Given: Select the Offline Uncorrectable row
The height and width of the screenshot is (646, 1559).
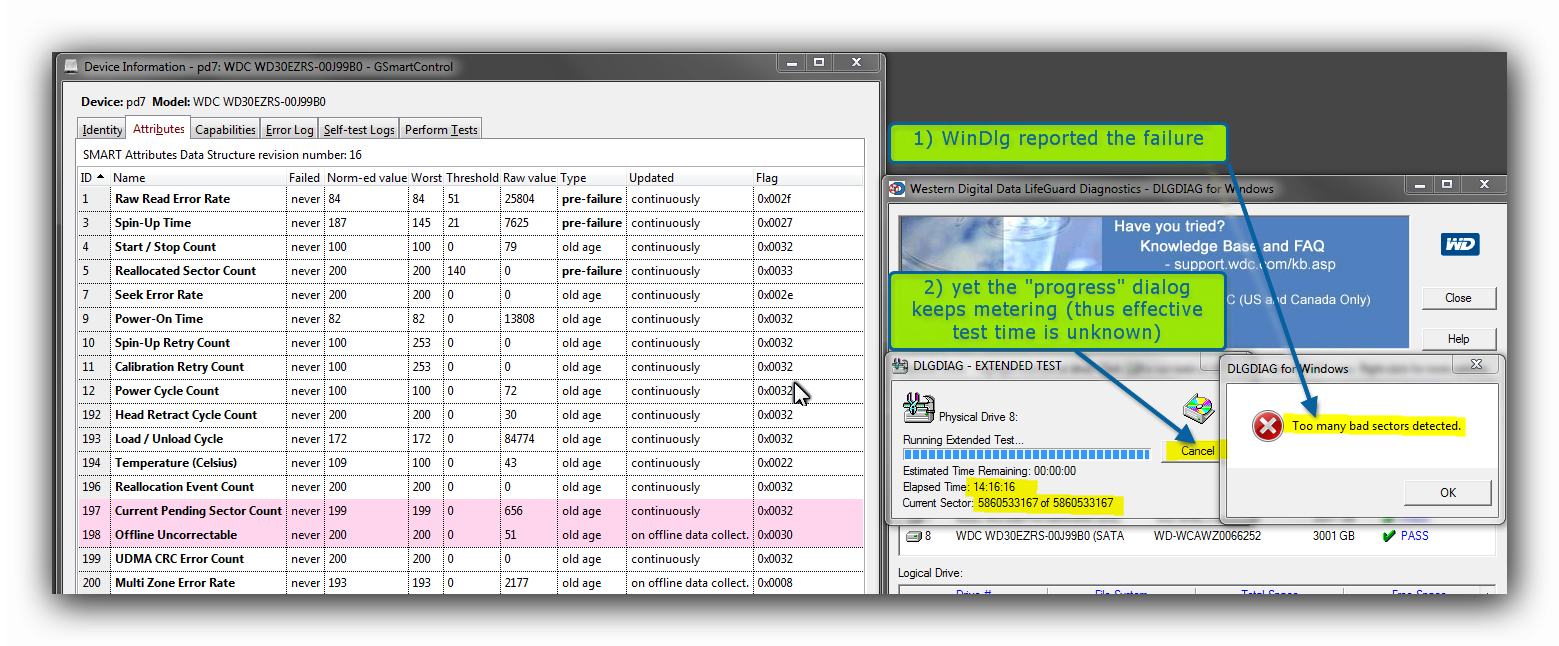Looking at the screenshot, I should (x=470, y=535).
